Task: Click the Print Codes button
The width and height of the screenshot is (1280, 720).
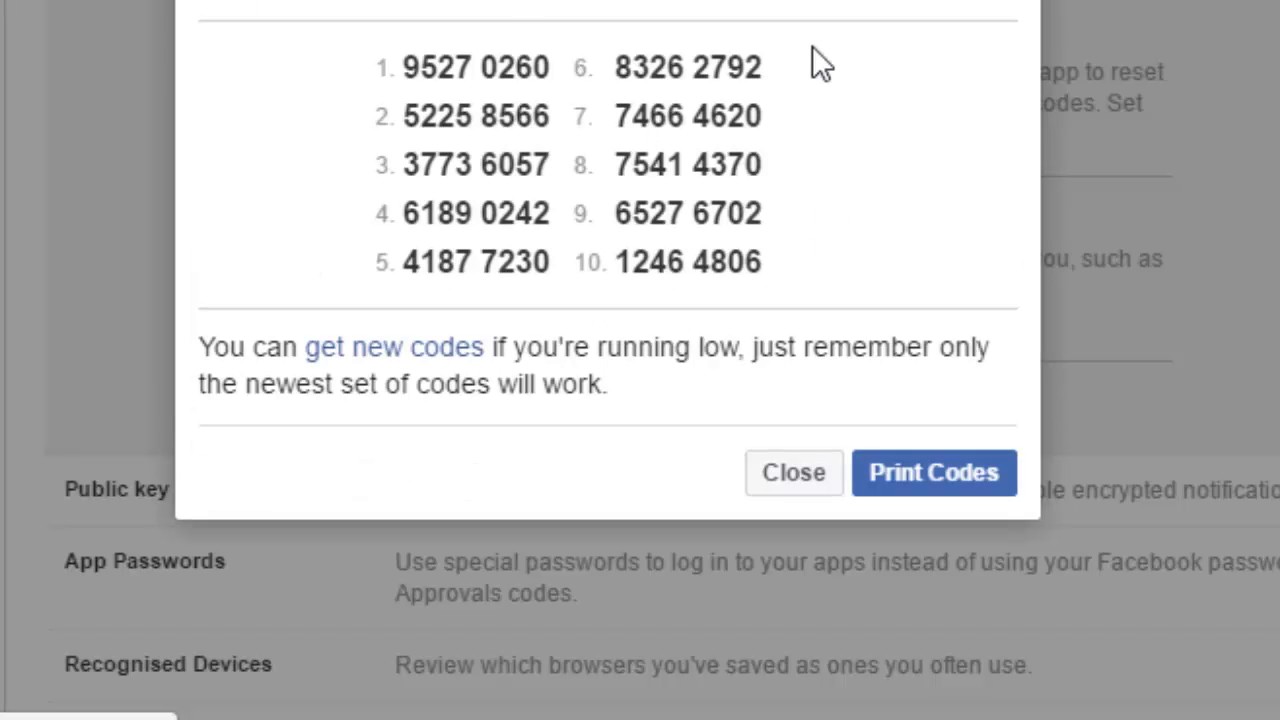Action: [934, 473]
